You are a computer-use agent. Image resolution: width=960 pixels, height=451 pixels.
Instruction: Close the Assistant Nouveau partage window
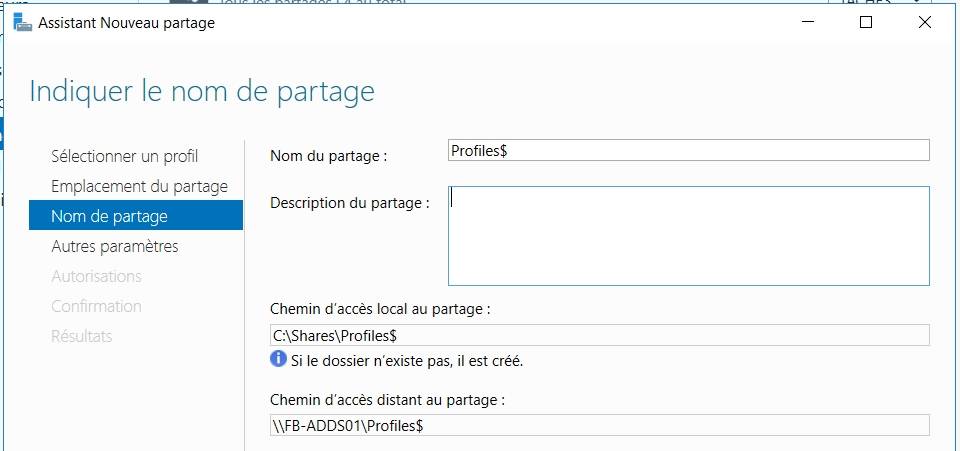click(924, 23)
